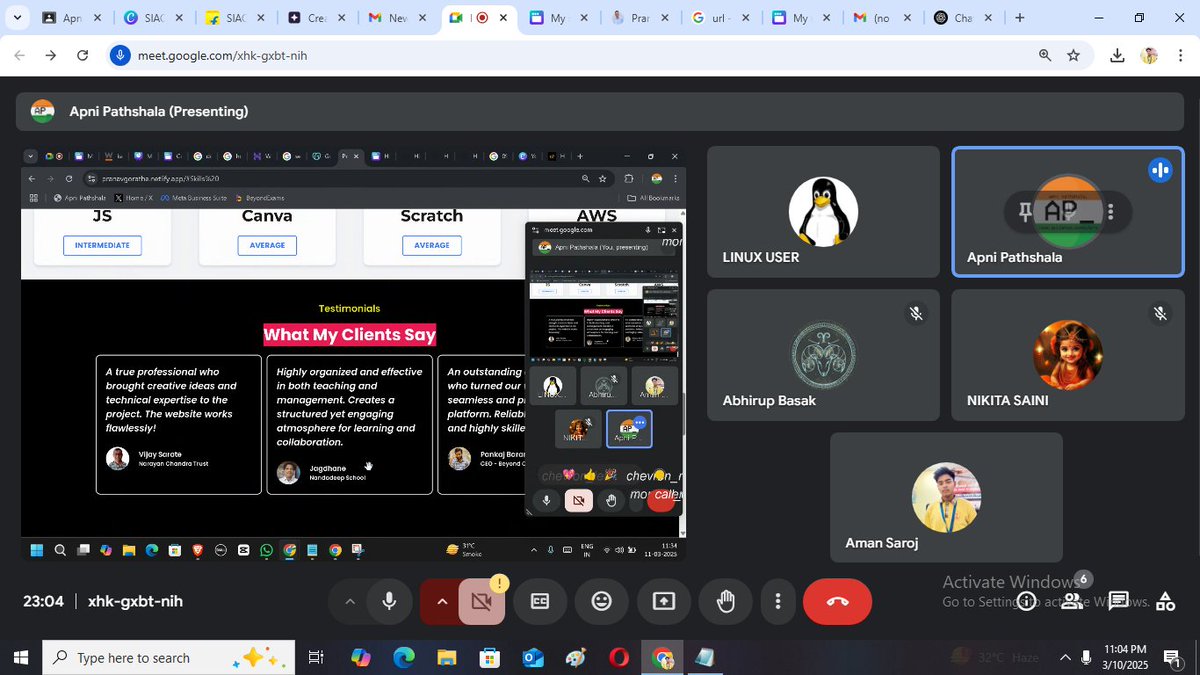Open Outlook from the taskbar
This screenshot has width=1200, height=675.
532,657
